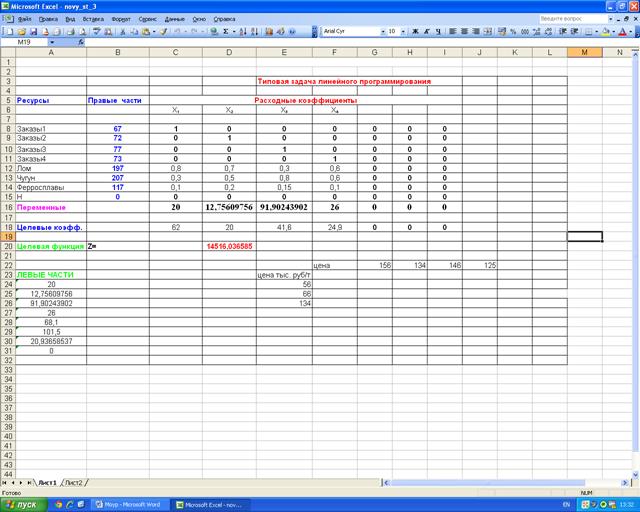The width and height of the screenshot is (640, 512).
Task: Click the horizontal scrollbar at the bottom
Action: [x=505, y=483]
